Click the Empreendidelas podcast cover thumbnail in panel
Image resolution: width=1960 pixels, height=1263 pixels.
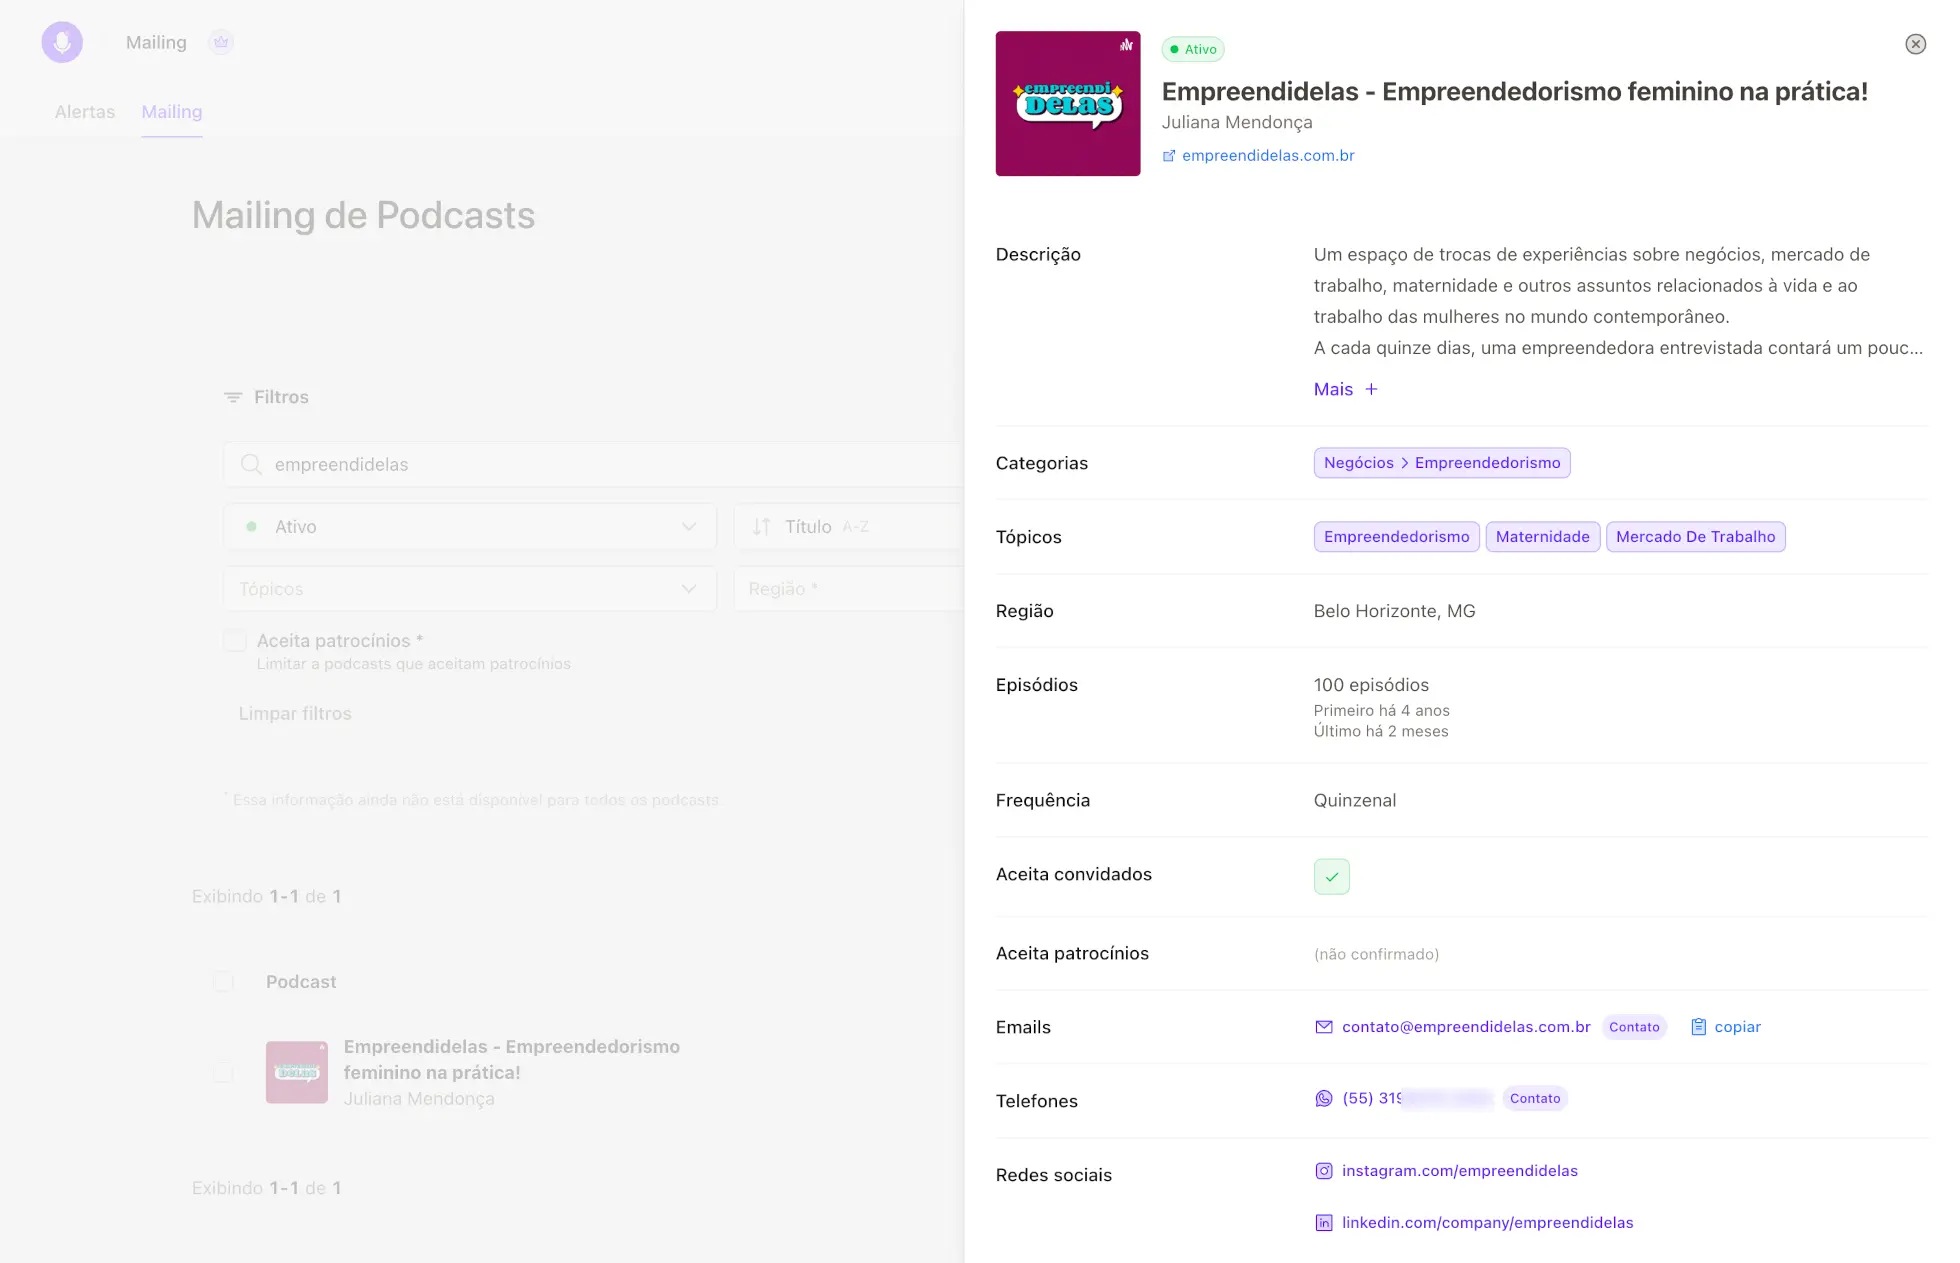click(1067, 104)
